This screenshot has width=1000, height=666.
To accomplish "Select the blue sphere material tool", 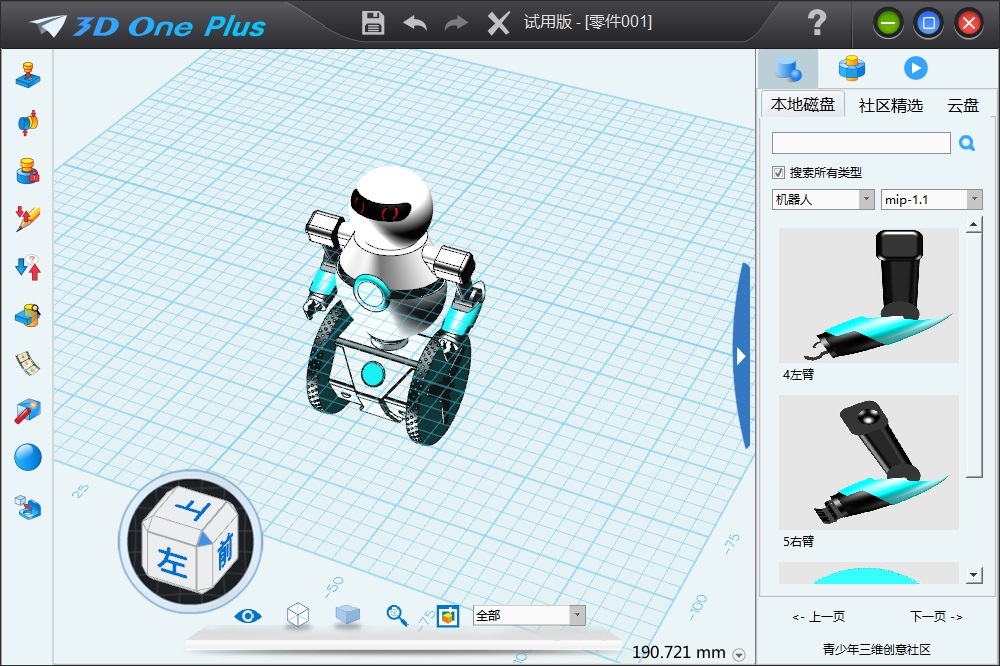I will (x=27, y=457).
